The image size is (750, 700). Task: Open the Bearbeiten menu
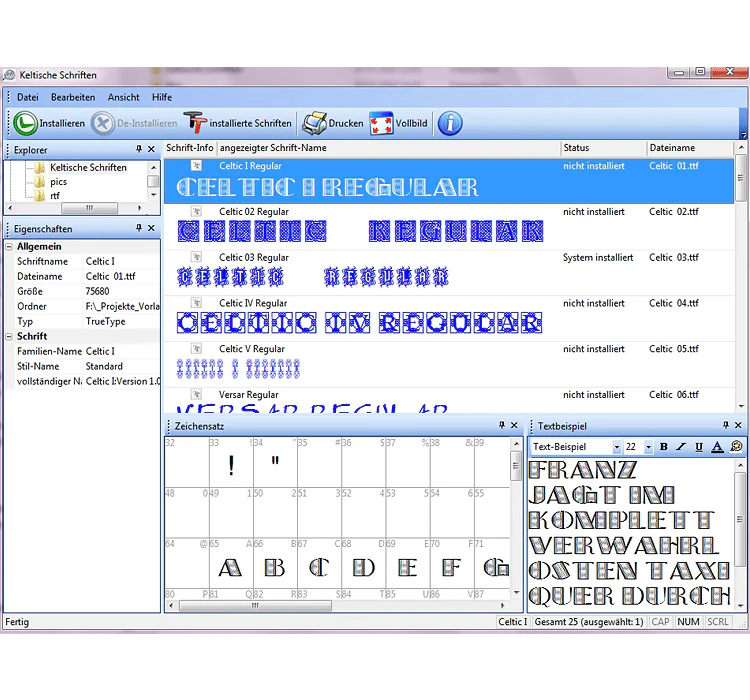point(73,97)
